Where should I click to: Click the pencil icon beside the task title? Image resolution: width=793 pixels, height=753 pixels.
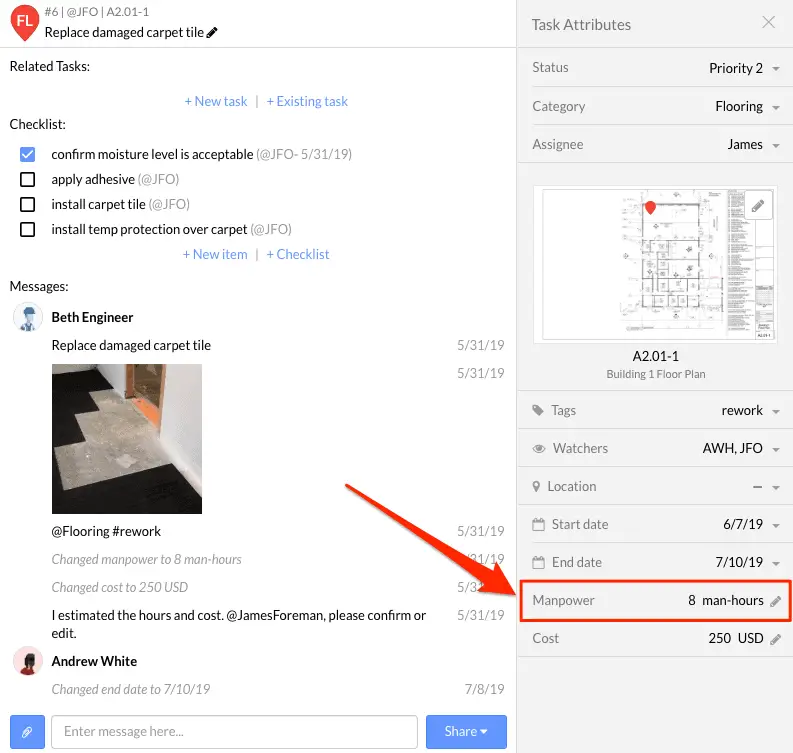pos(212,32)
